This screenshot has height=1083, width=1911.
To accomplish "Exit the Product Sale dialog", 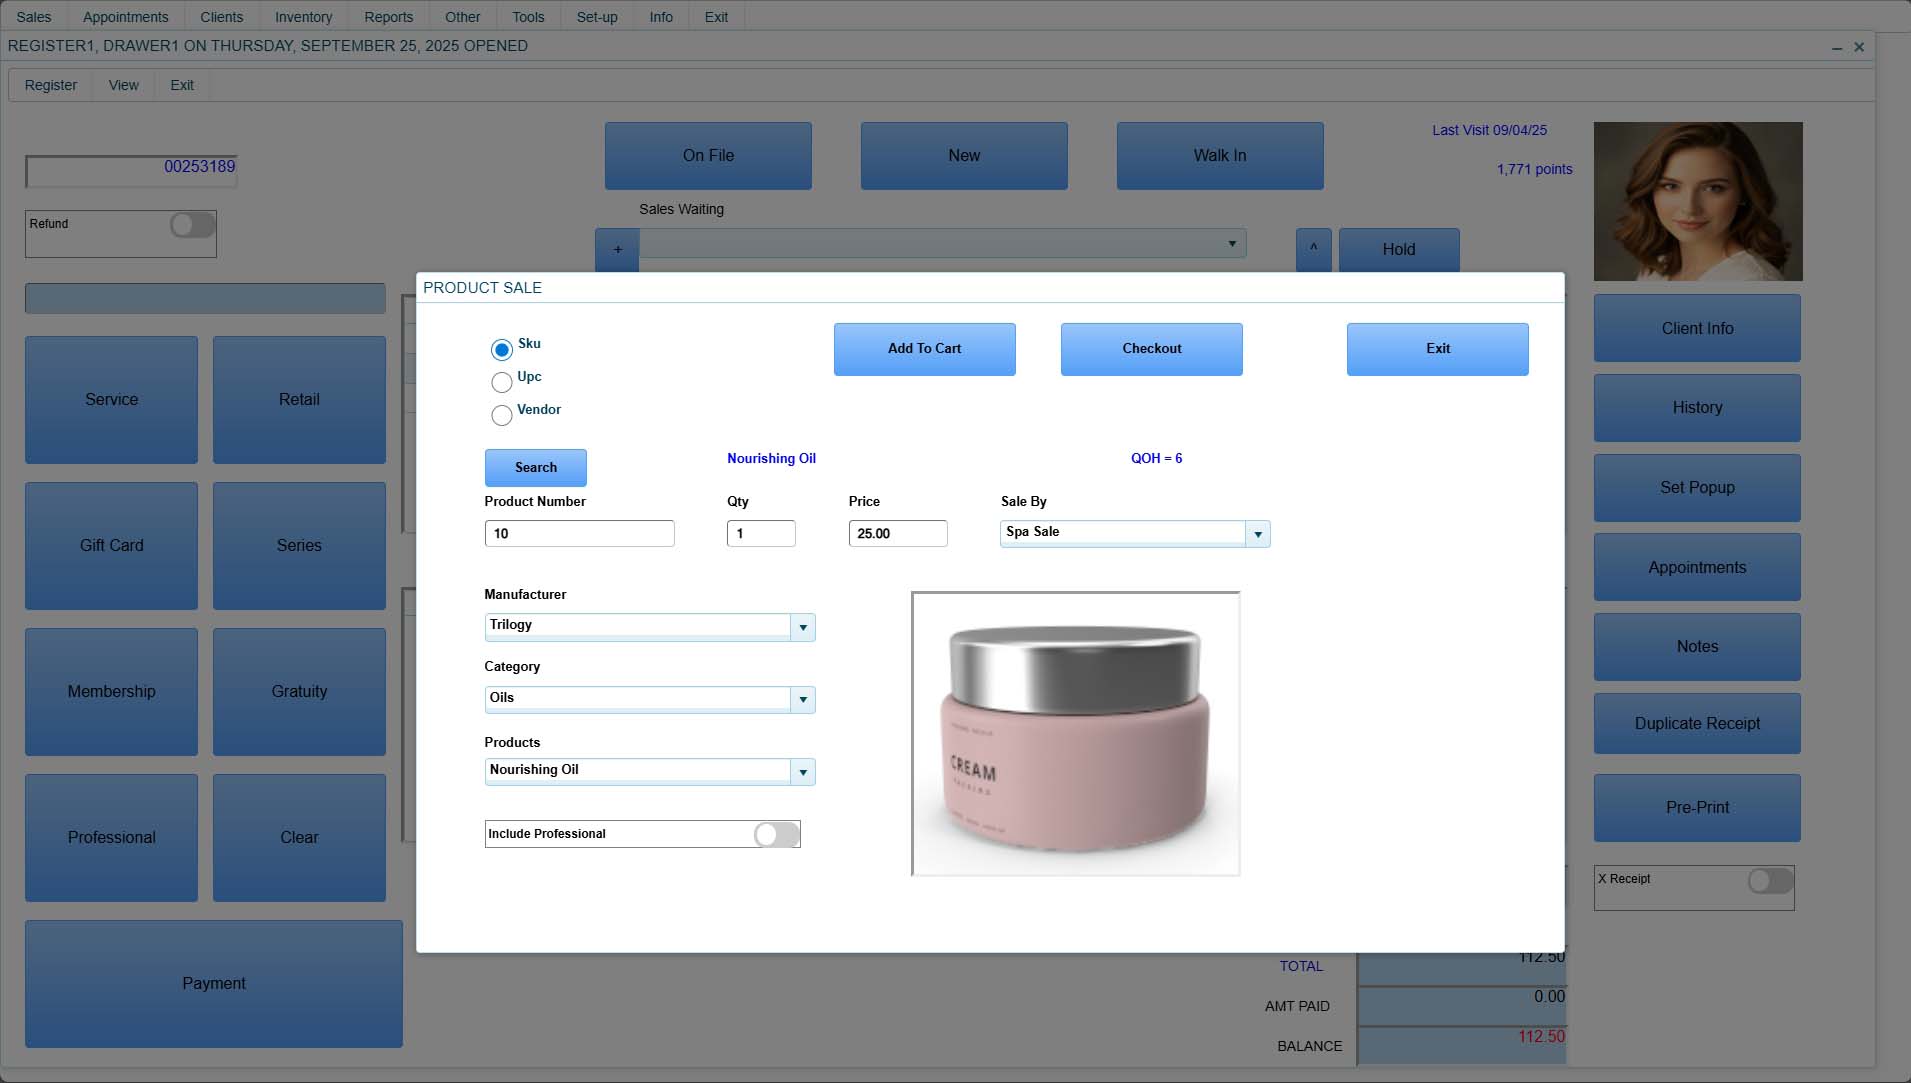I will (1437, 349).
